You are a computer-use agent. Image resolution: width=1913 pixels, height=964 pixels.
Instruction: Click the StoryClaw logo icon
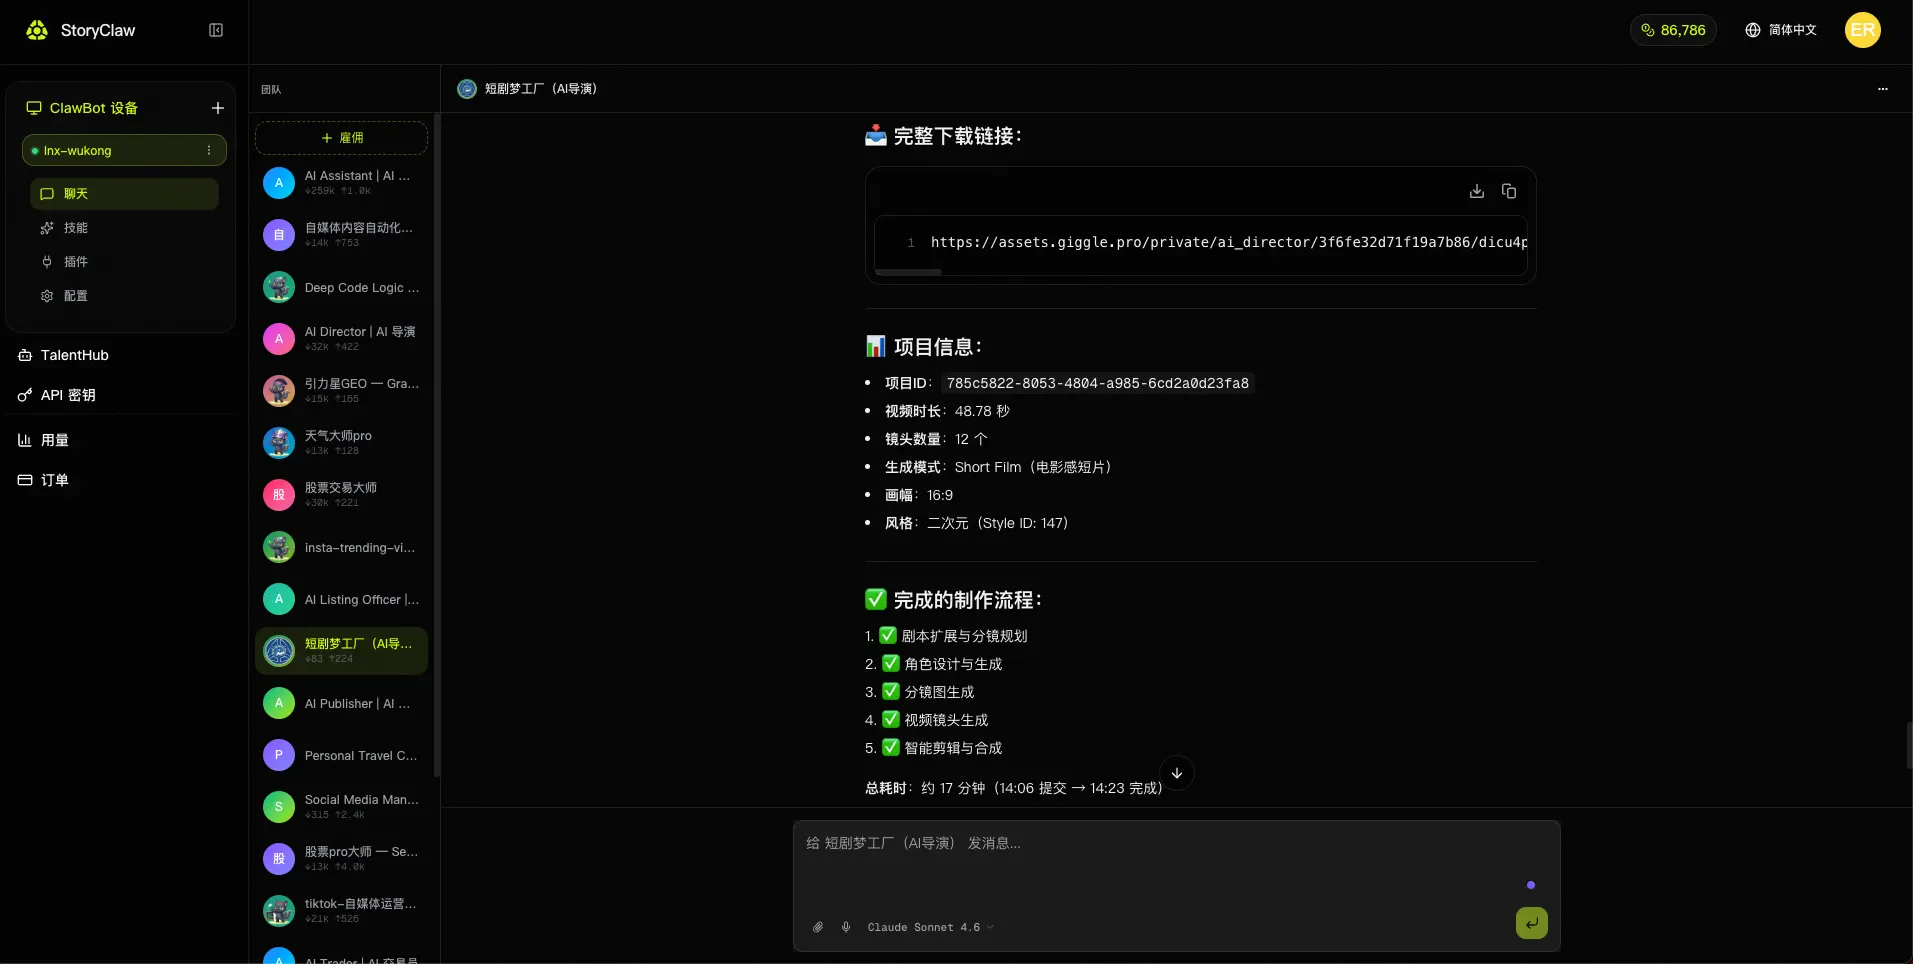tap(37, 30)
